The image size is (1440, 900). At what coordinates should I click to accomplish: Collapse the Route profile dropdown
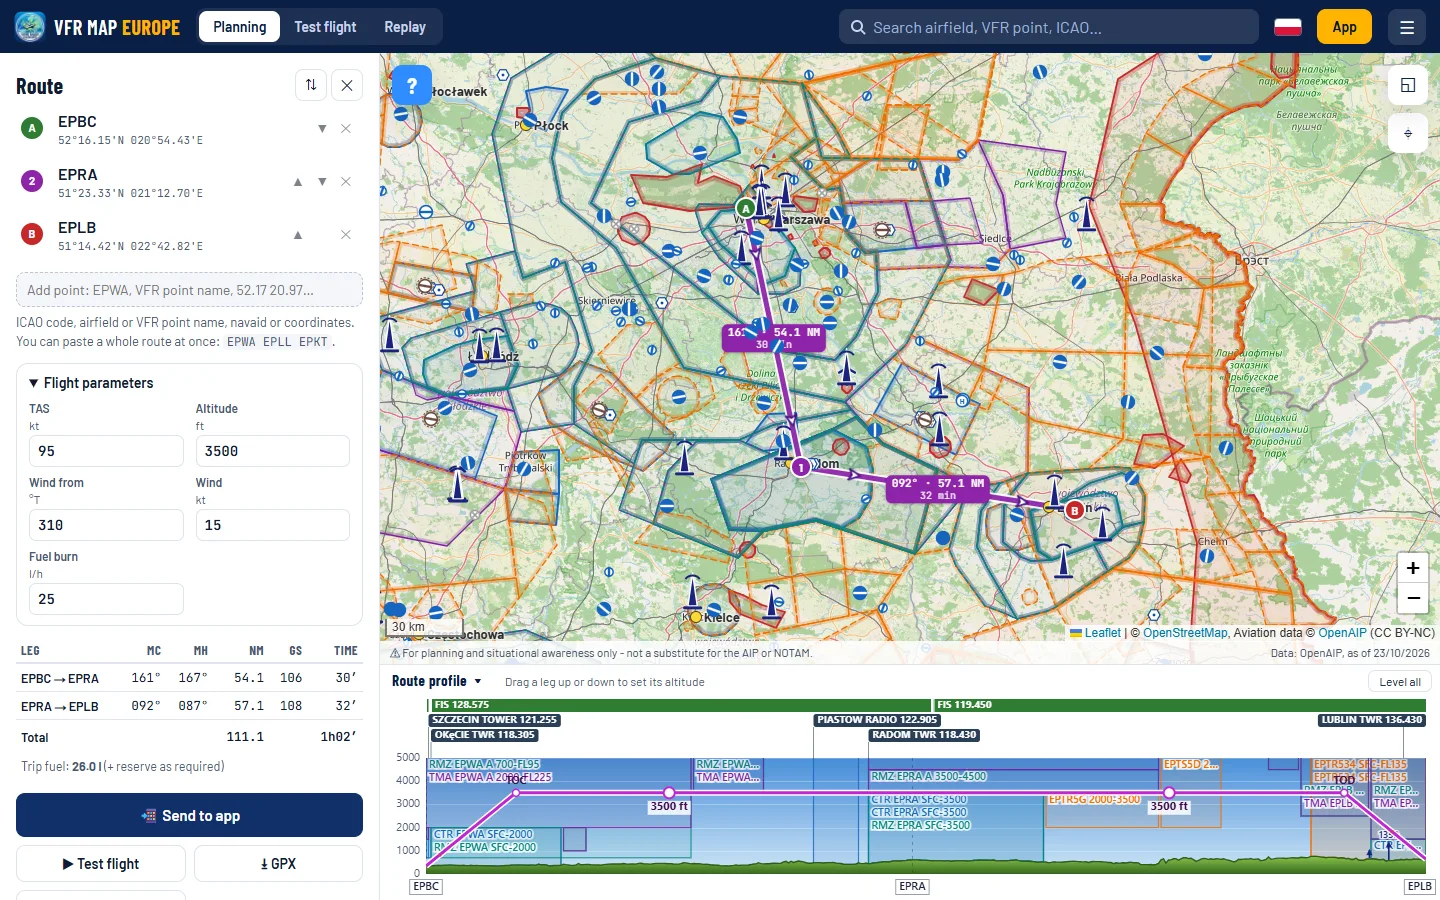437,681
